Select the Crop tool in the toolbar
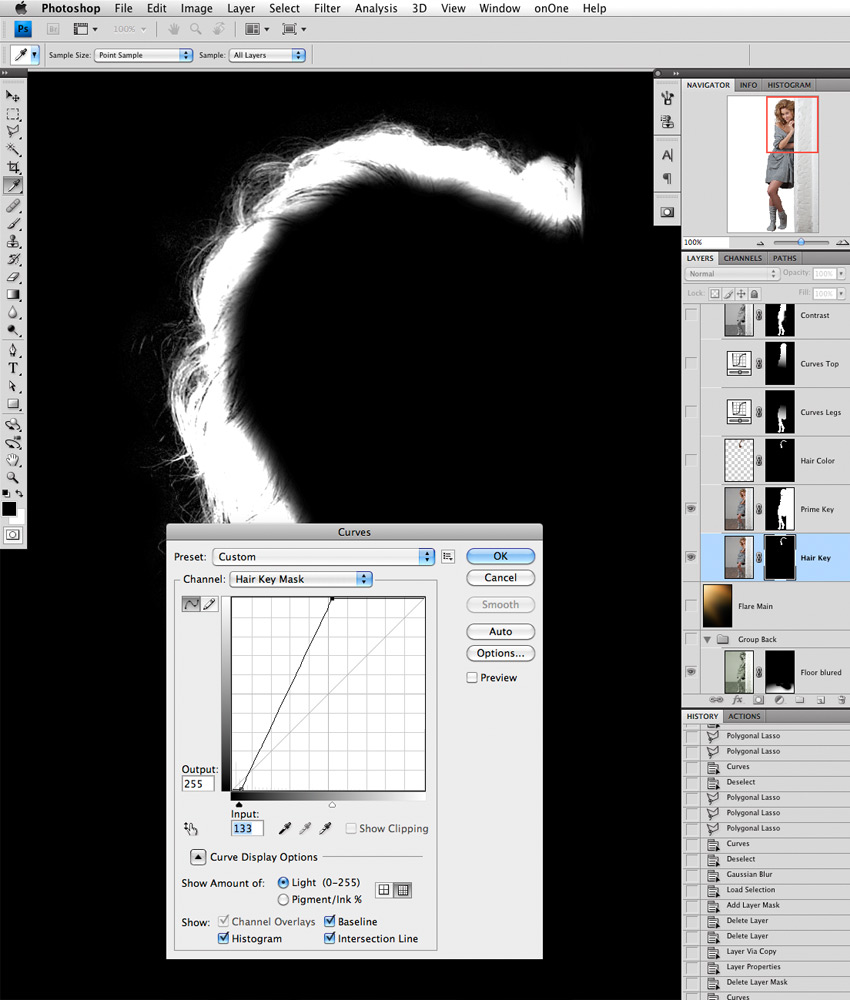The width and height of the screenshot is (850, 1000). 14,167
